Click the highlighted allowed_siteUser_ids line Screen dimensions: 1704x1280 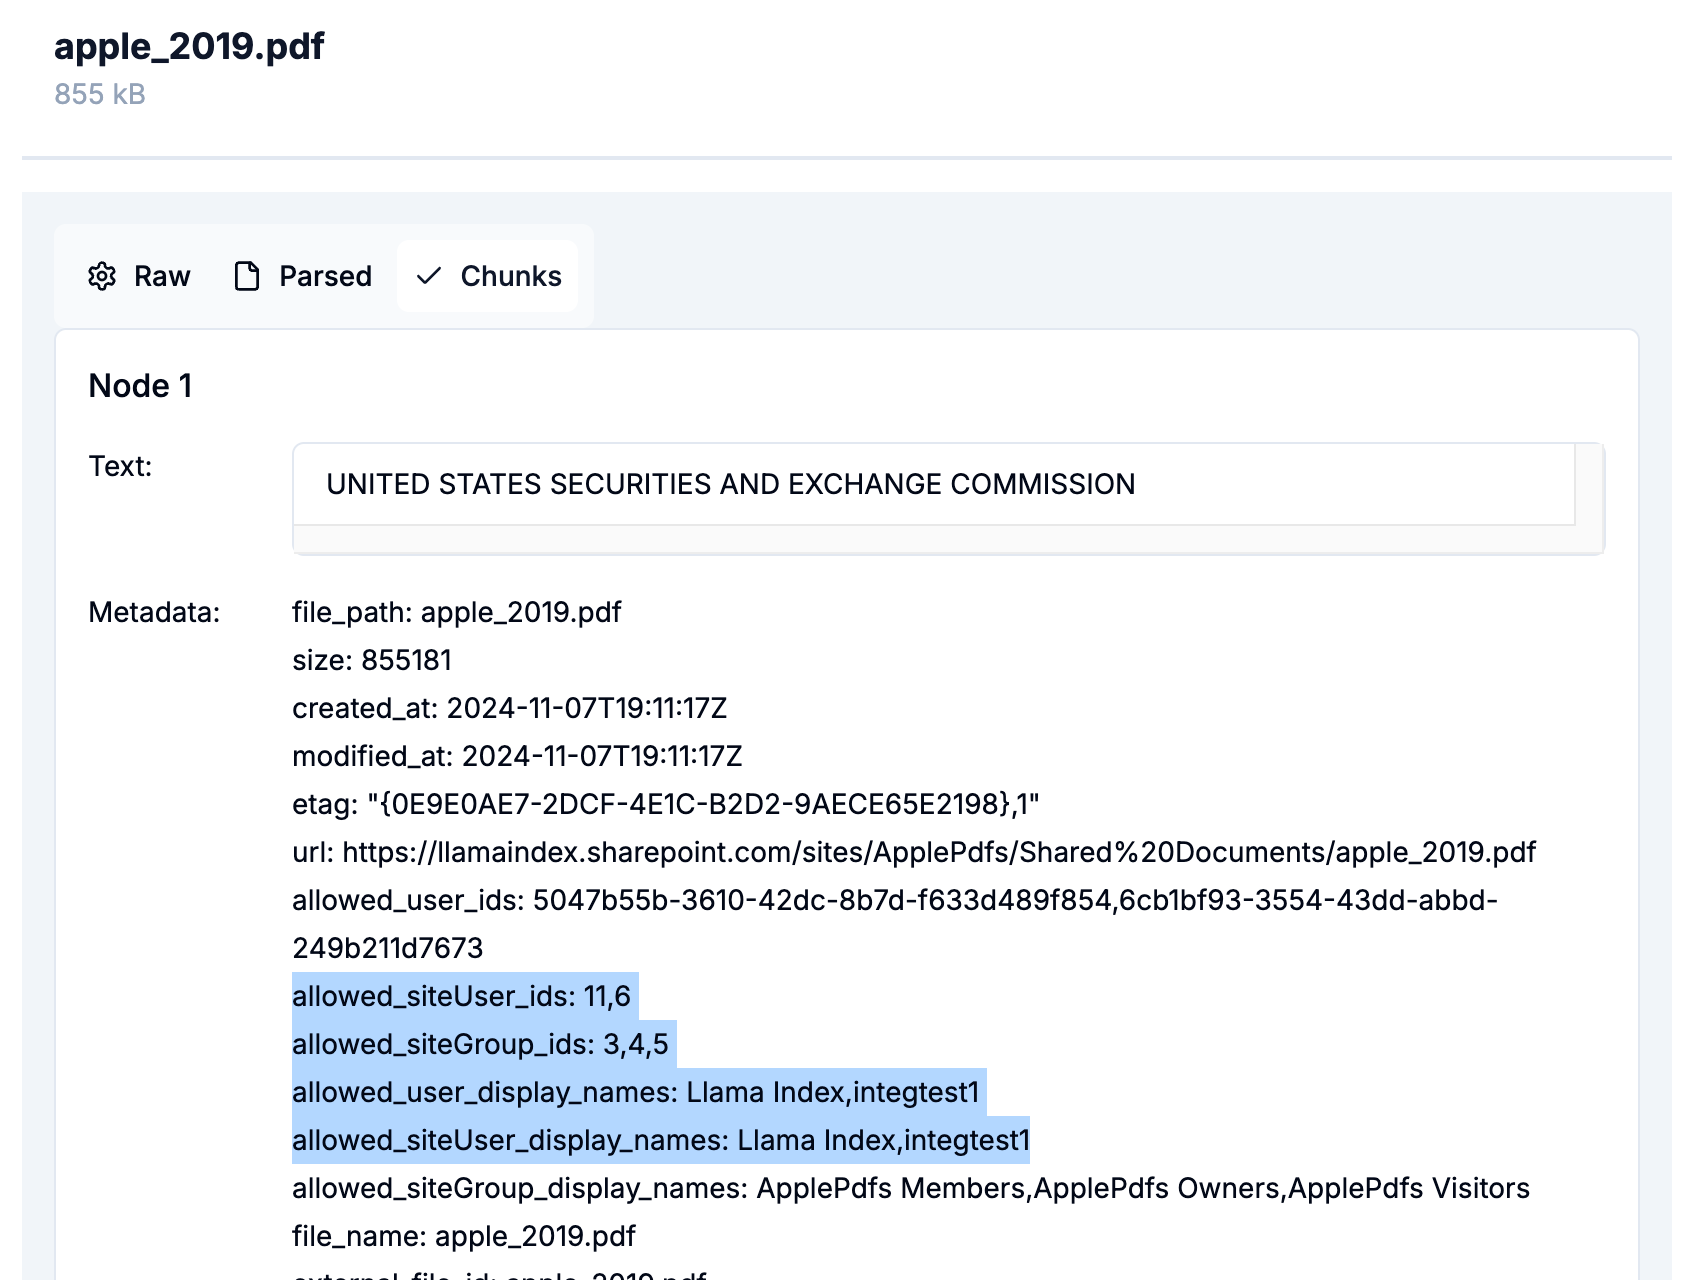point(461,996)
